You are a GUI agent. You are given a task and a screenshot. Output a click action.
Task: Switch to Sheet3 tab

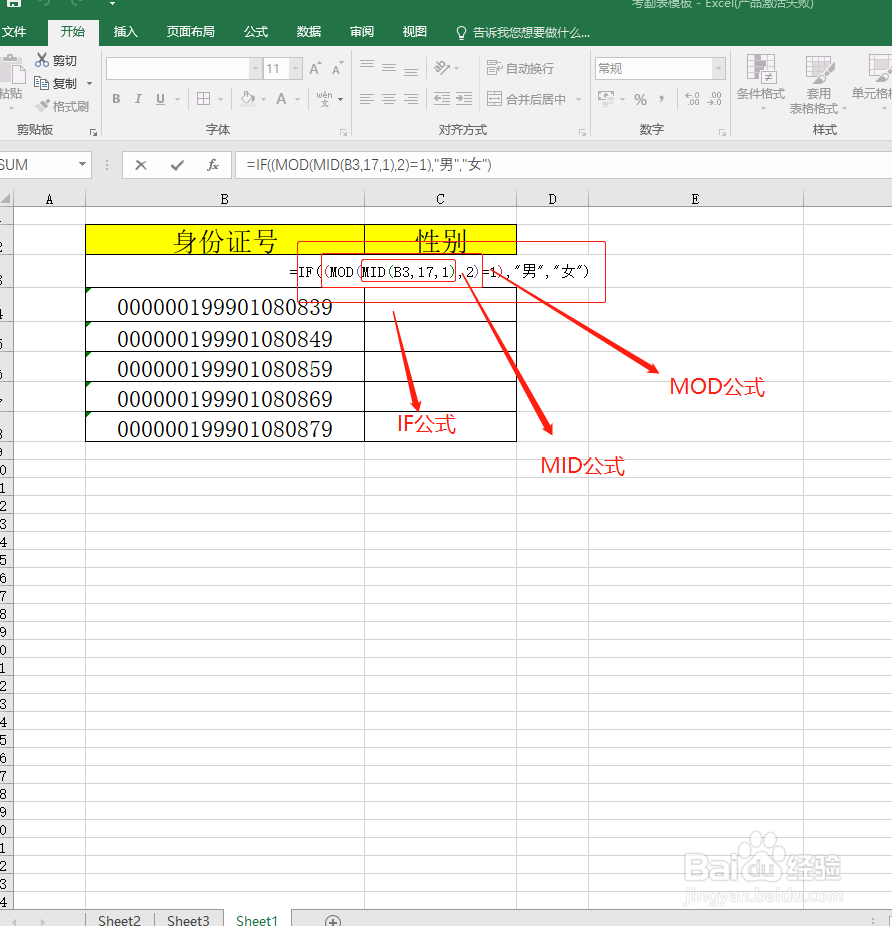[x=188, y=920]
